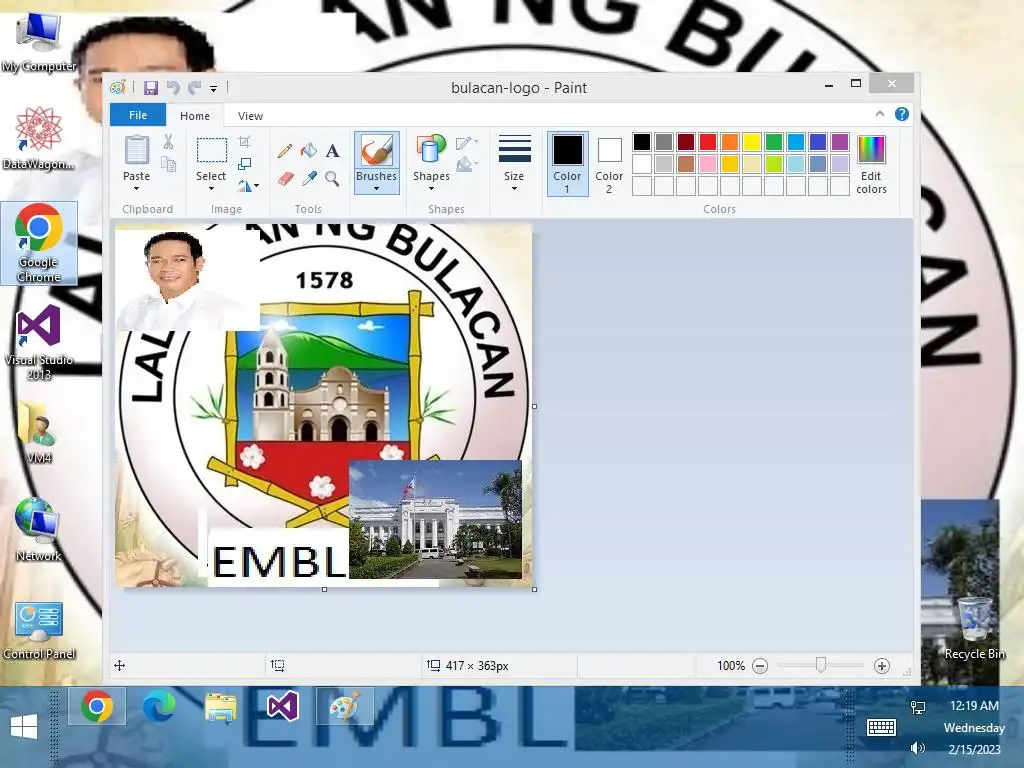Open Control Panel desktop icon
1024x768 pixels.
click(39, 630)
